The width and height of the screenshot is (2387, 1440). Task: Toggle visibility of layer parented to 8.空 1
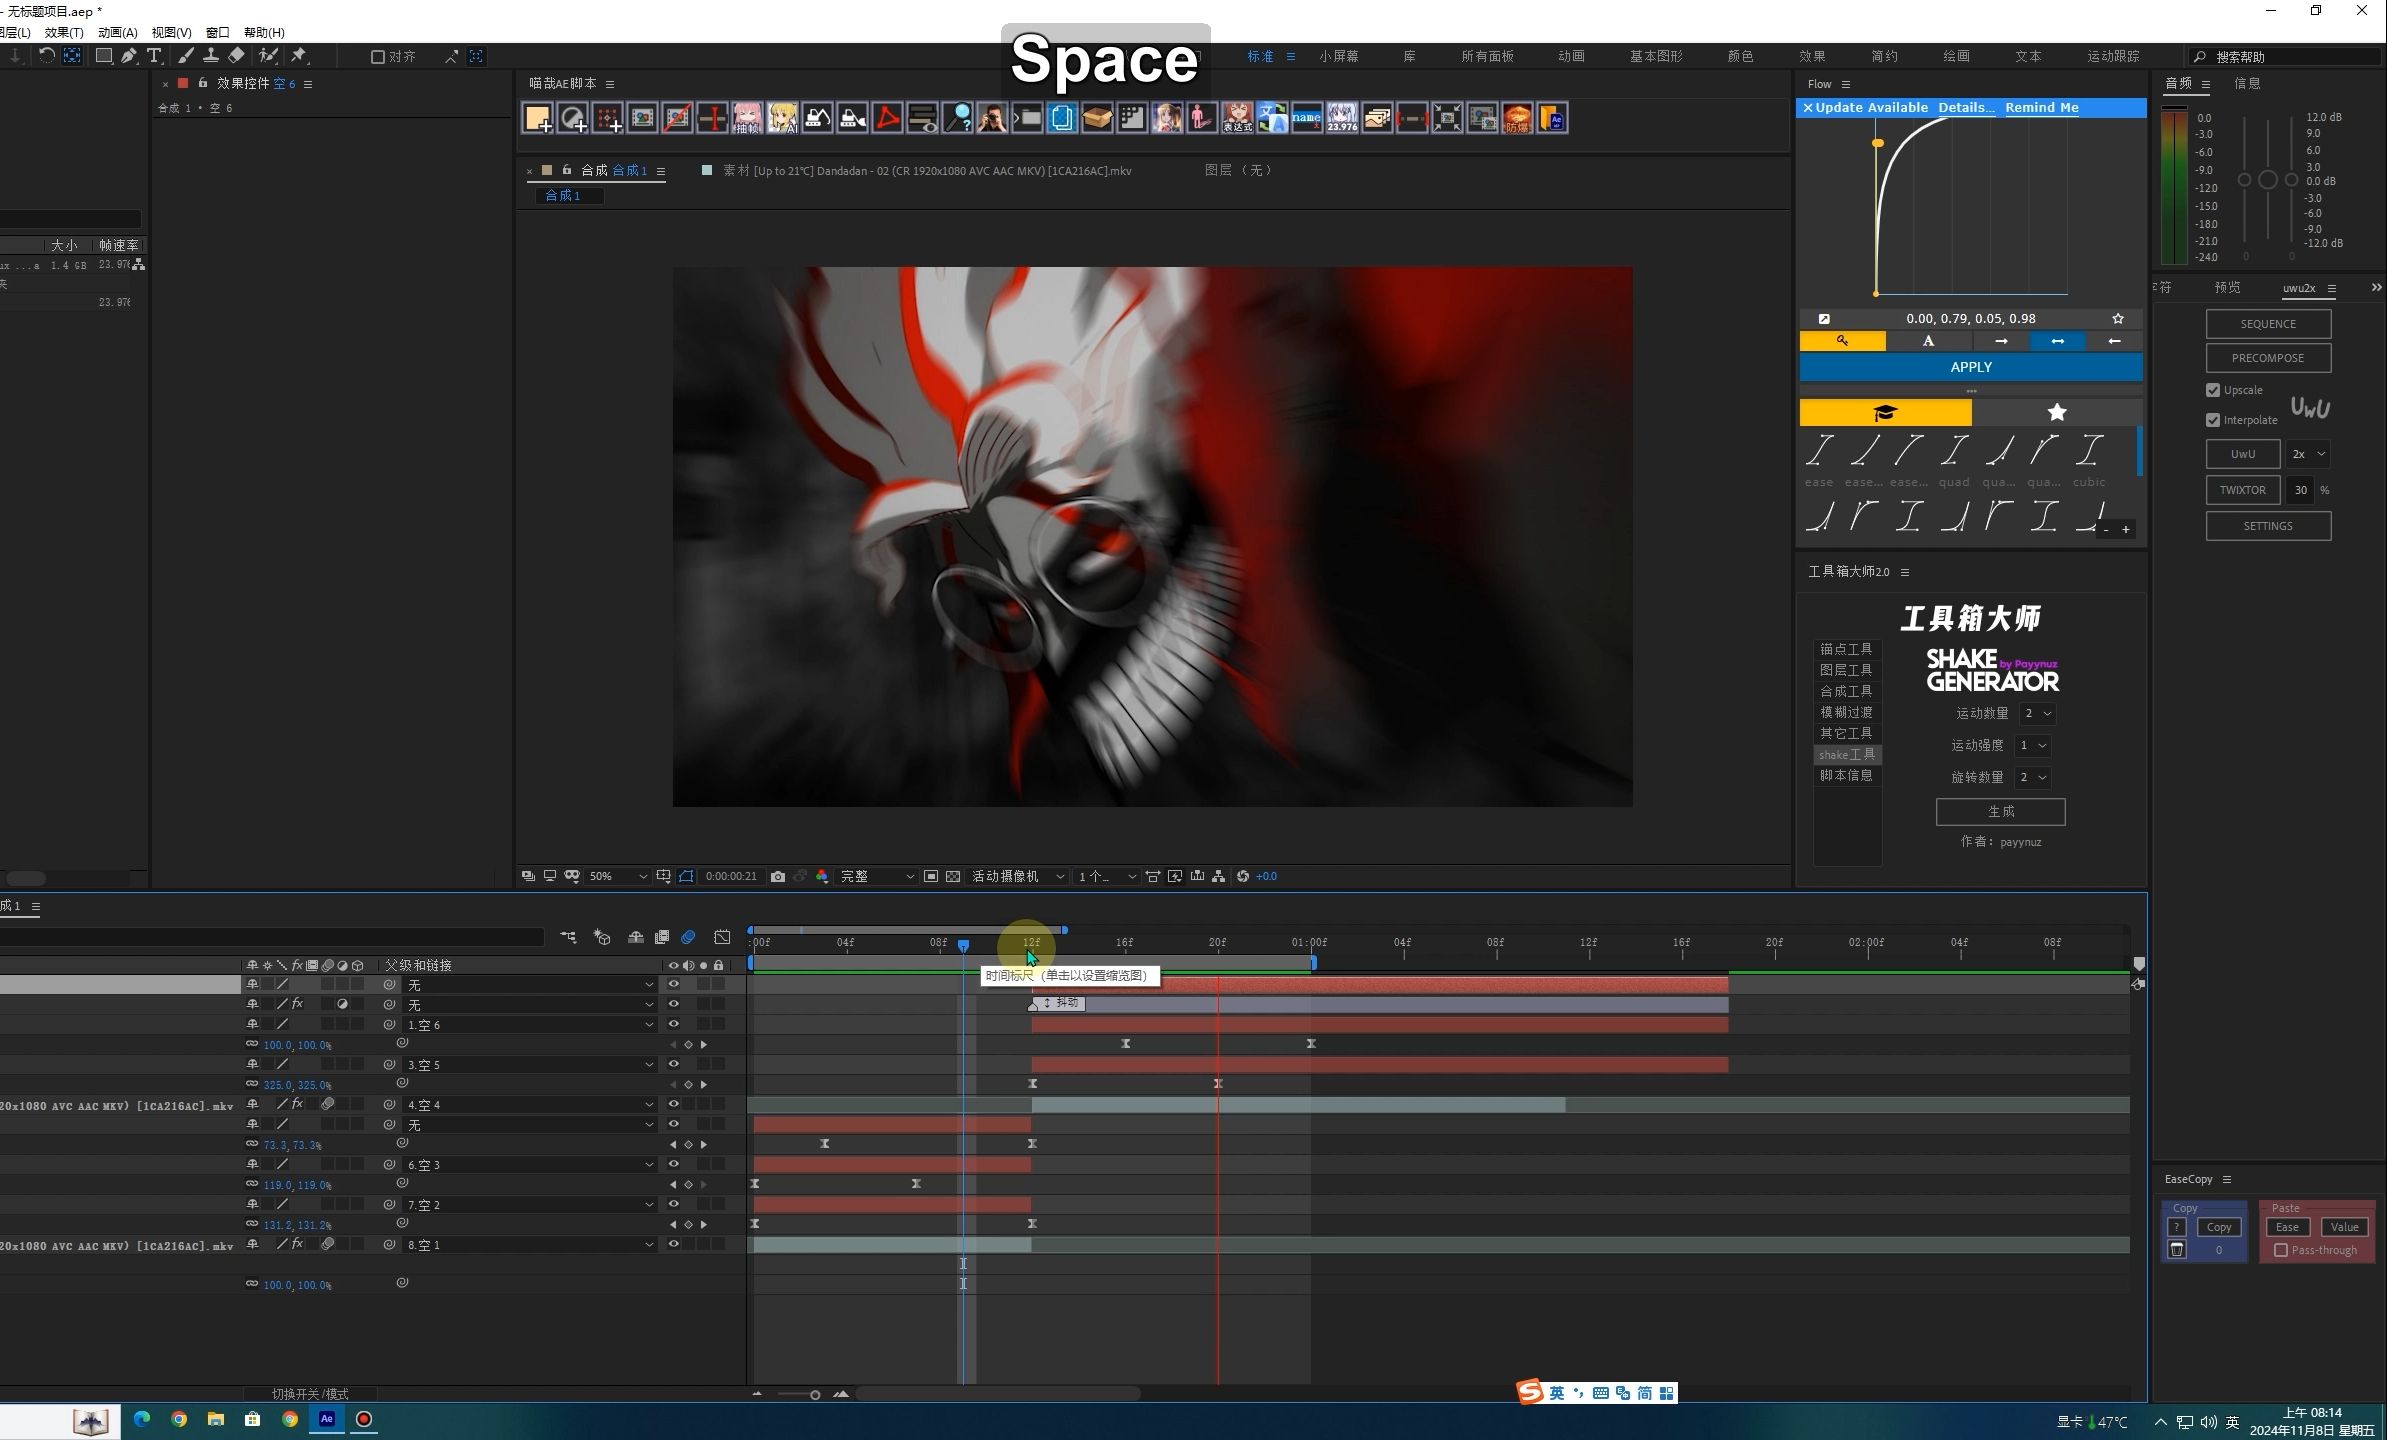673,1244
